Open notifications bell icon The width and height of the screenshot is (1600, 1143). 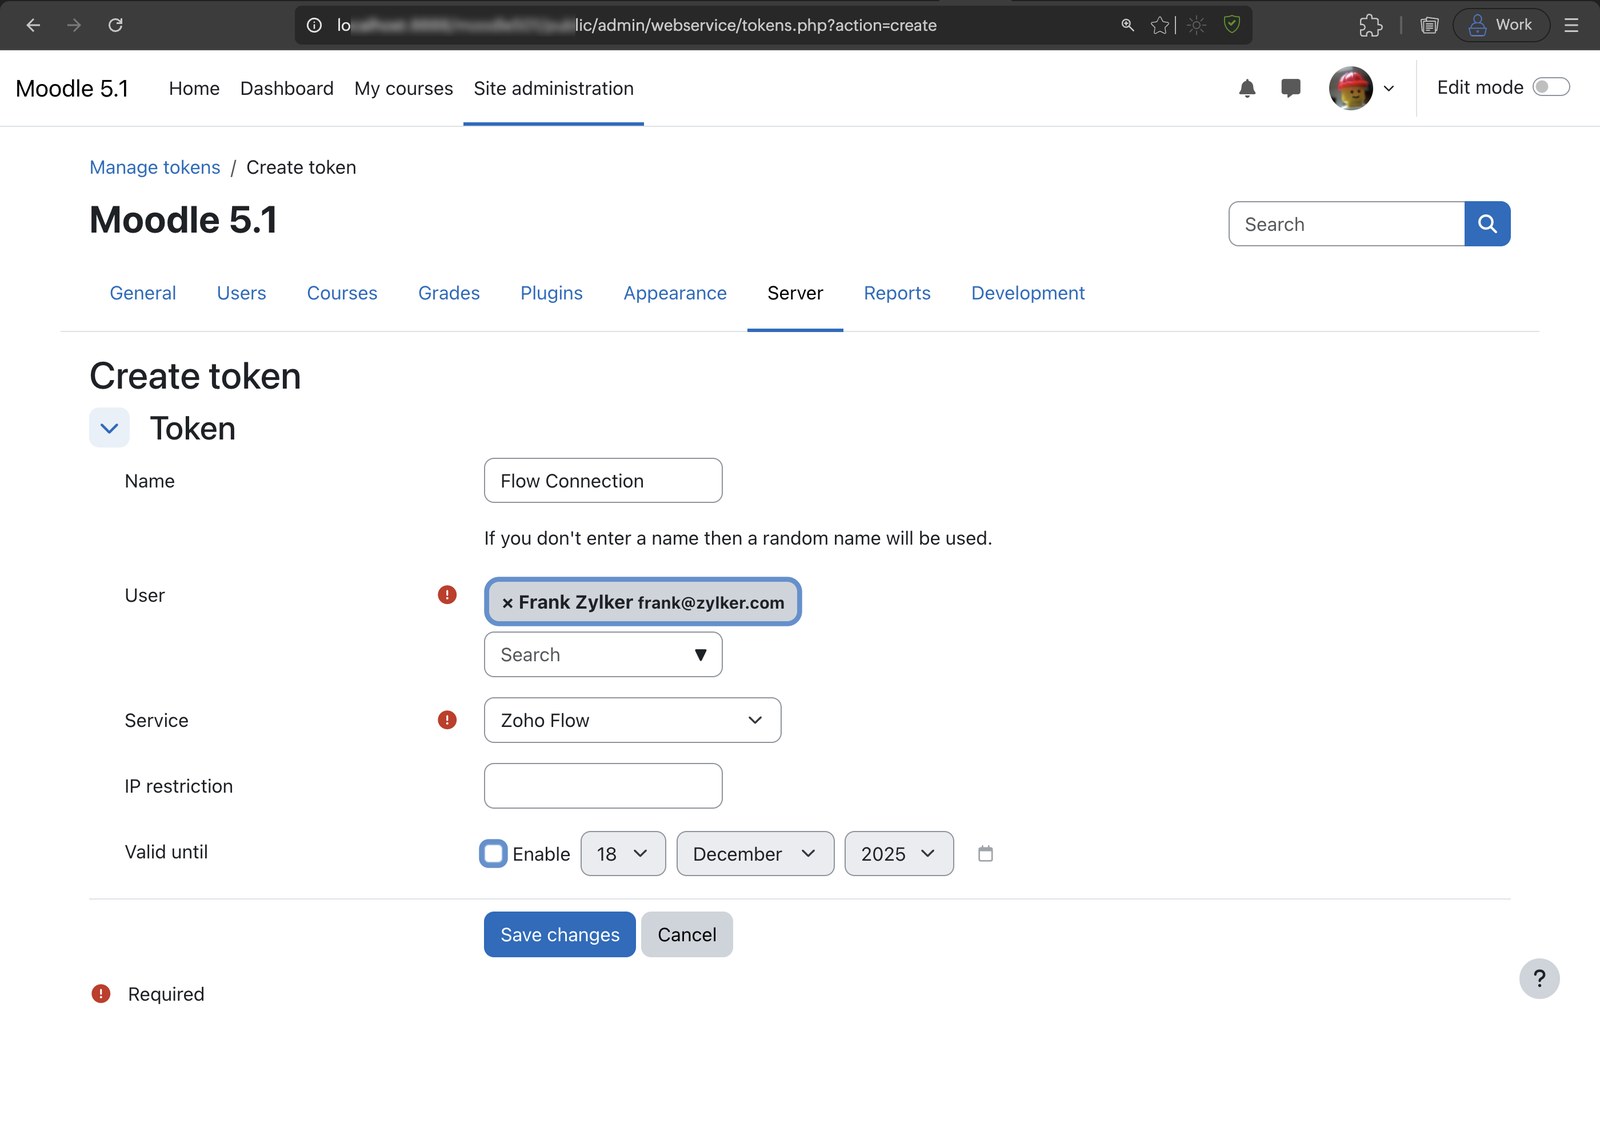[x=1247, y=88]
